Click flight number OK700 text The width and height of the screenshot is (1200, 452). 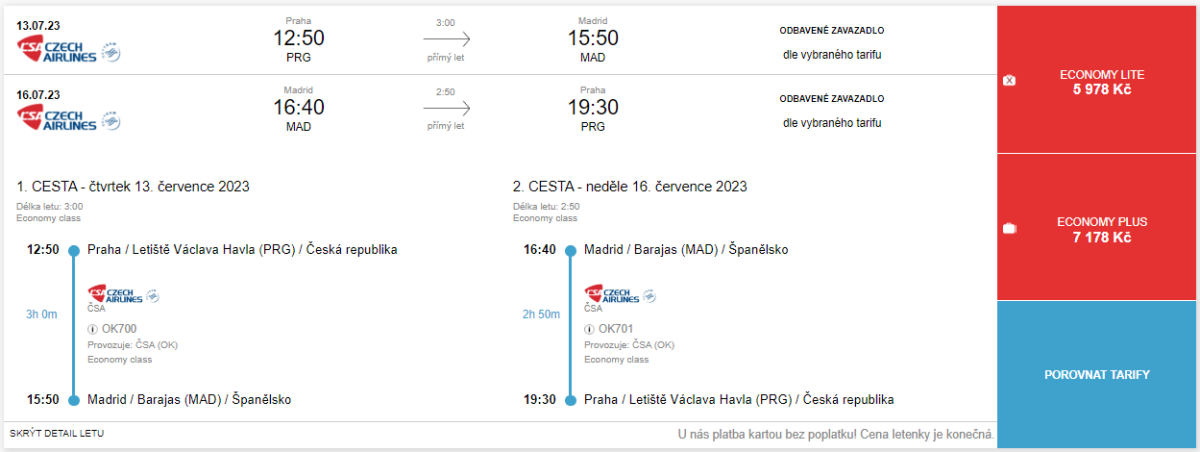(119, 329)
